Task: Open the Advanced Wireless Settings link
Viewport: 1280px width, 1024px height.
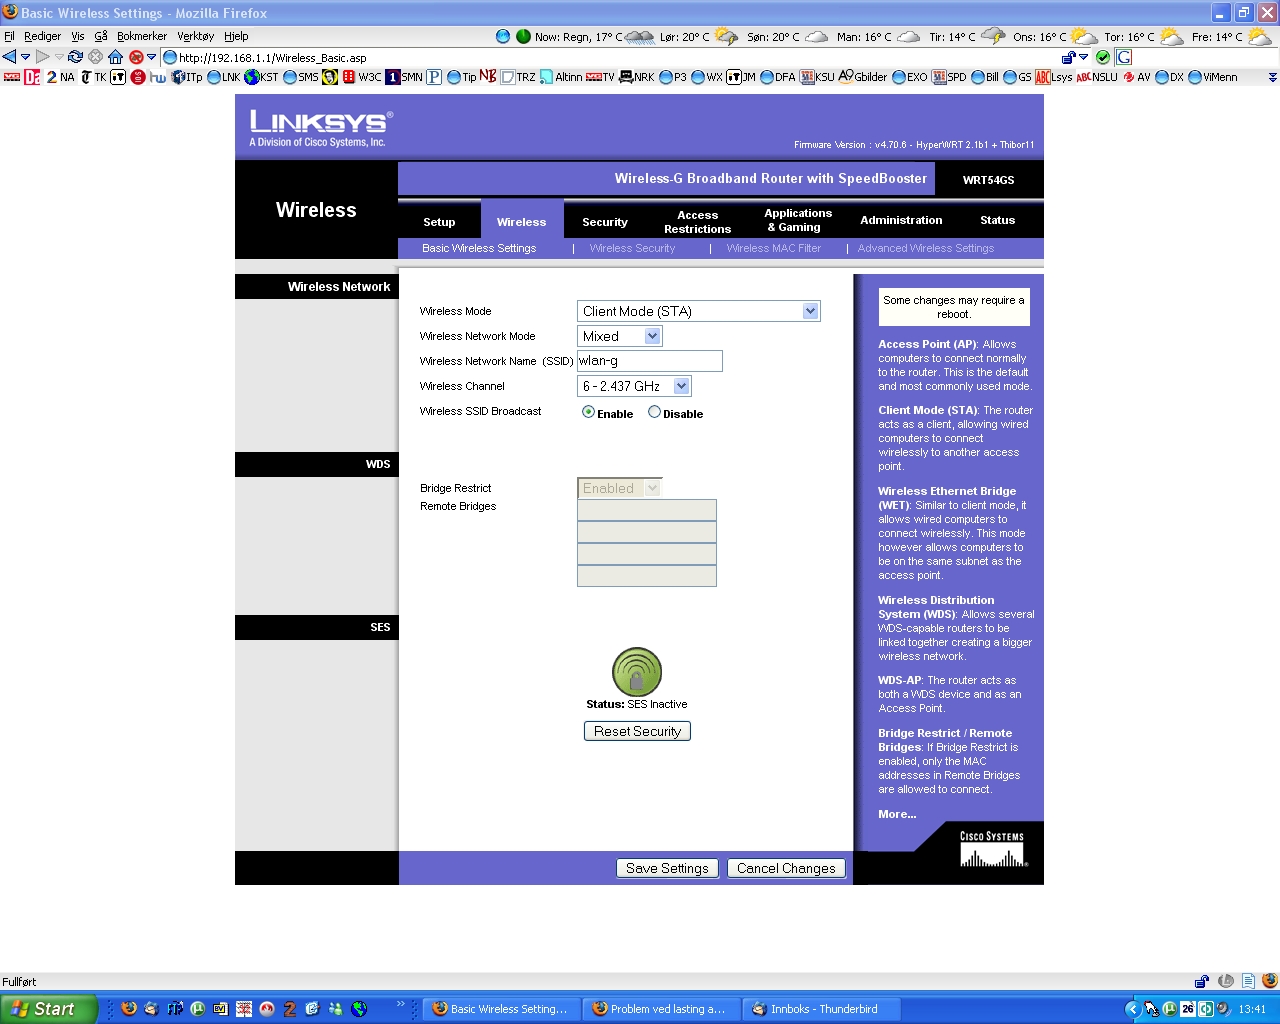Action: 926,248
